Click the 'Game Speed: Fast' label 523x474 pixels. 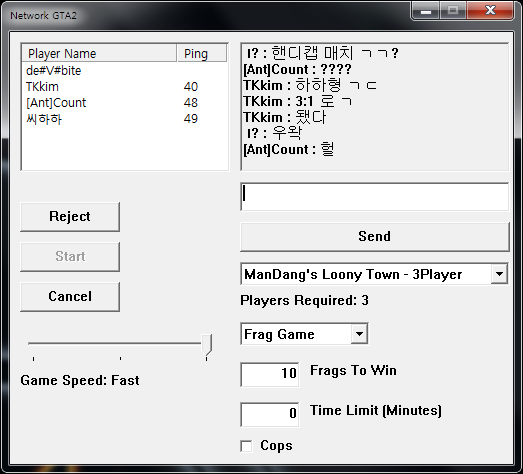tap(80, 381)
